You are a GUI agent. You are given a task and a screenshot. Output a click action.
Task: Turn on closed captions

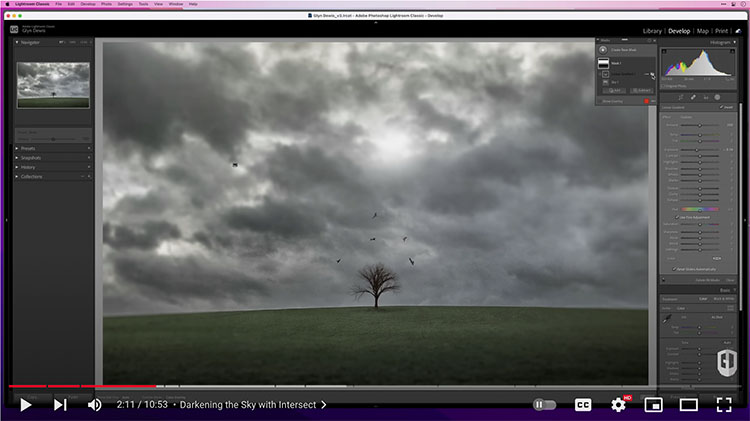pyautogui.click(x=583, y=405)
